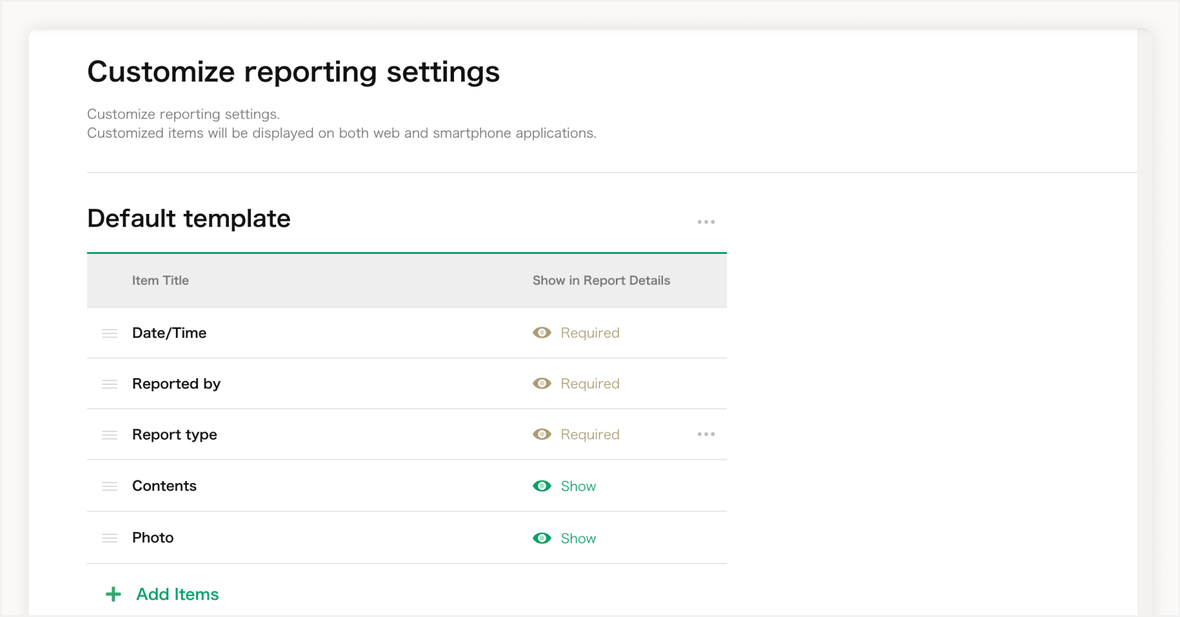
Task: Grab the drag handle on Report type row
Action: click(110, 435)
